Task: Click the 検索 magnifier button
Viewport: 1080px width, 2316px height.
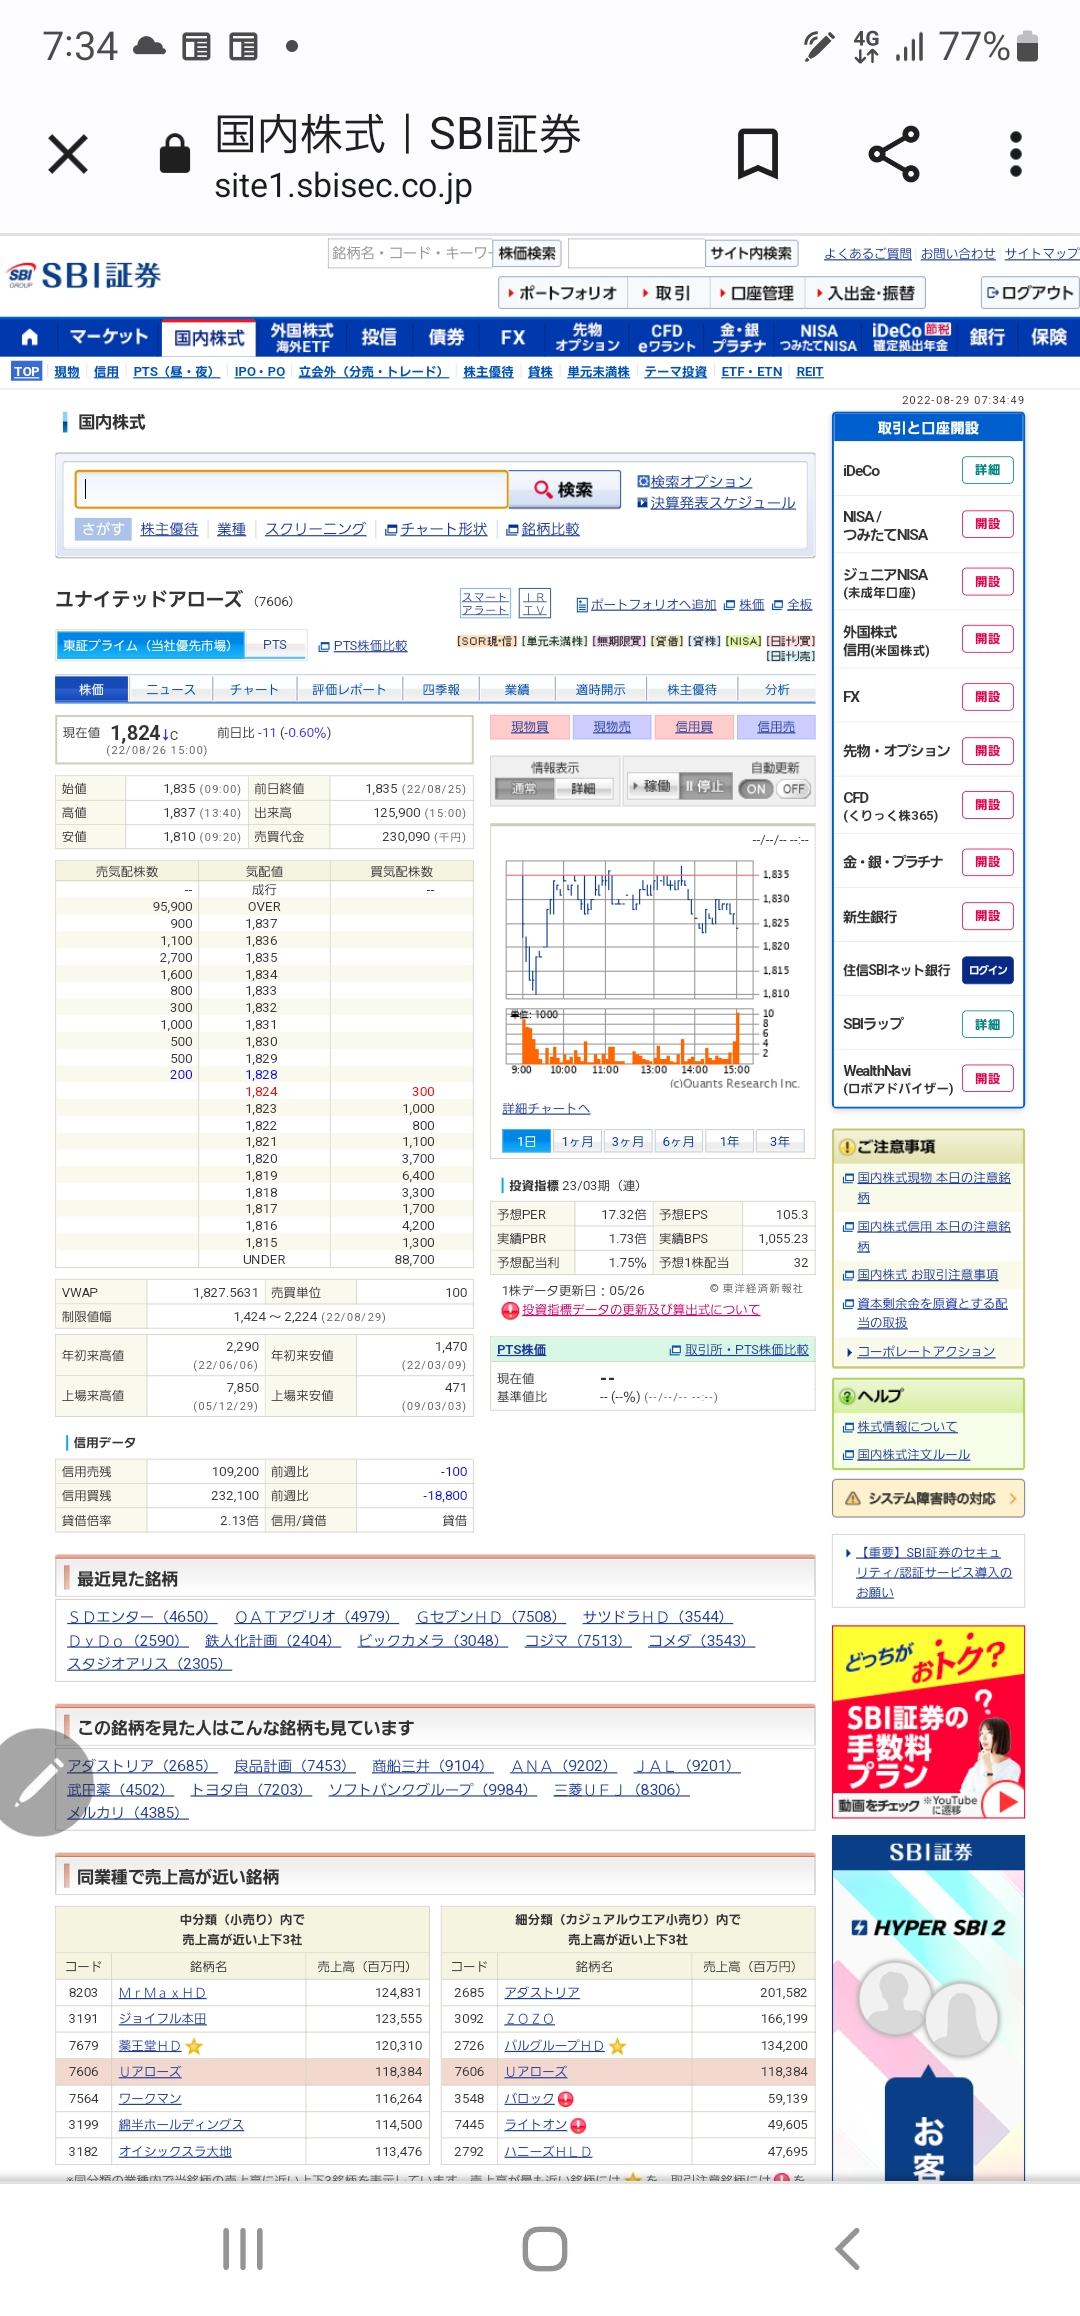Action: coord(564,489)
